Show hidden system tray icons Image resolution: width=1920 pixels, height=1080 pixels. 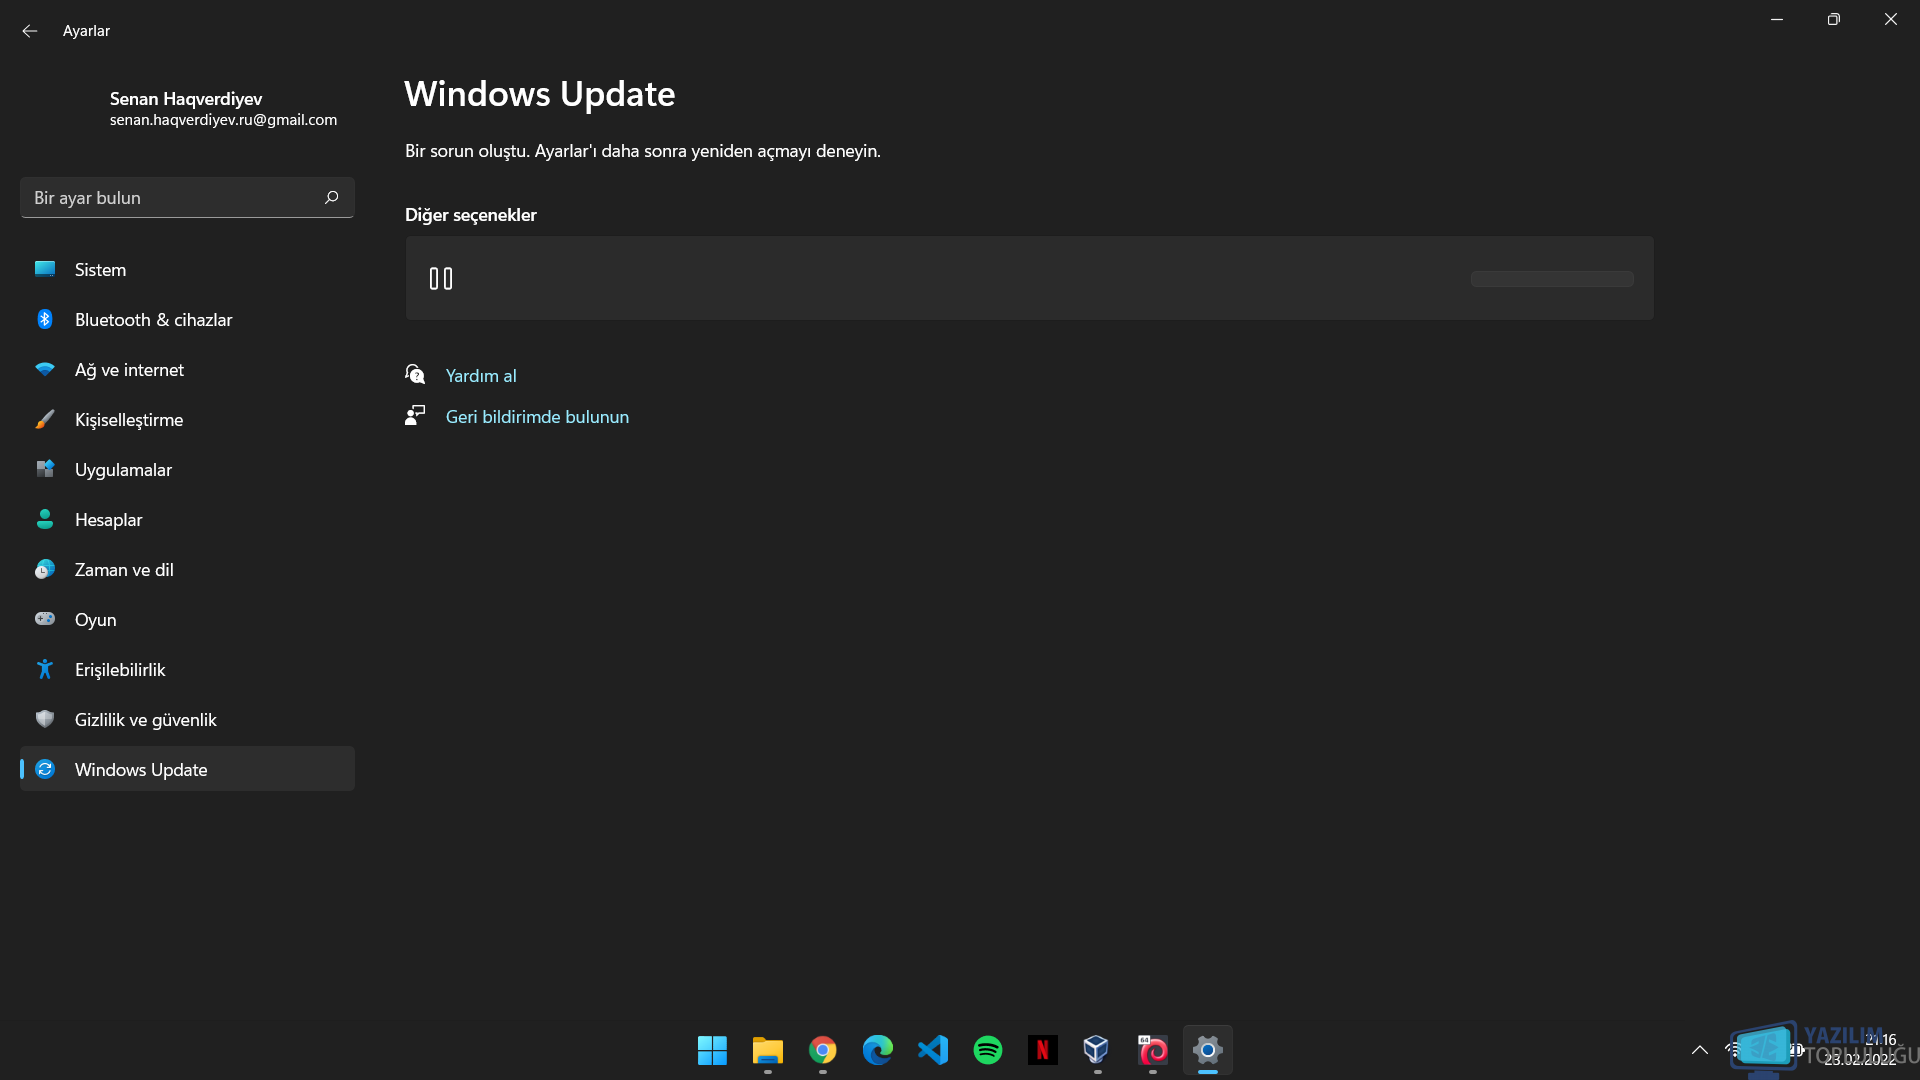coord(1699,1050)
